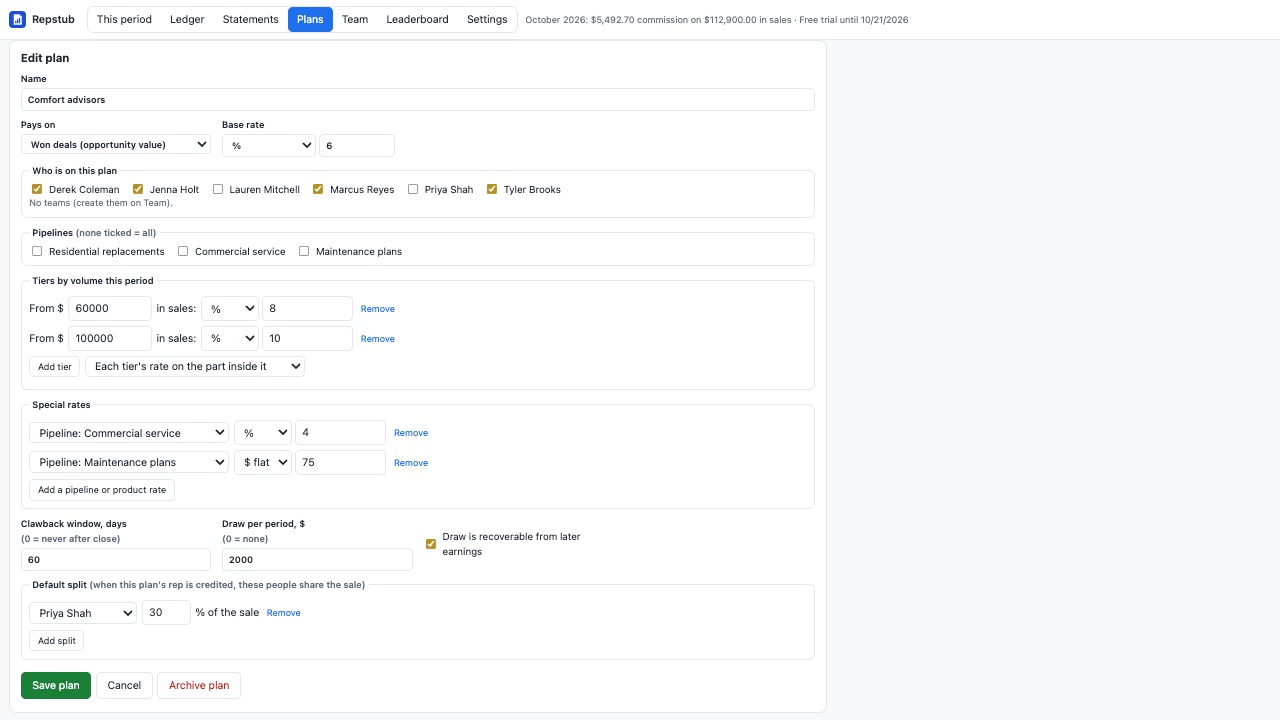Viewport: 1280px width, 720px height.
Task: Click the Clawback window days field
Action: (x=116, y=560)
